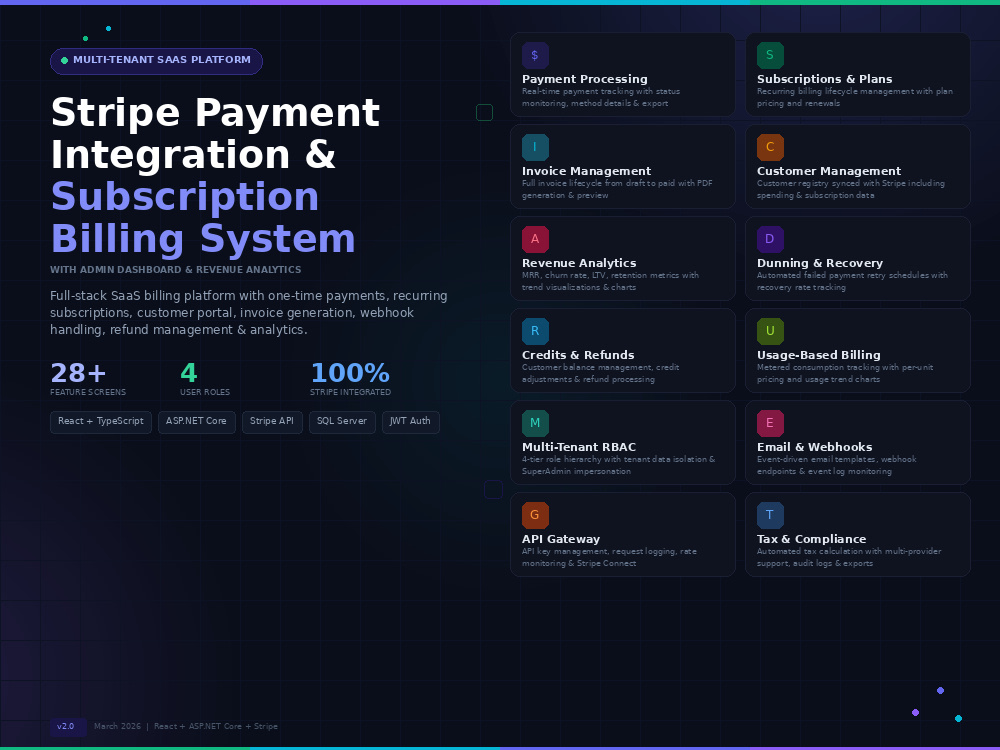Click the Stripe Payment Integration heading

coord(216,133)
